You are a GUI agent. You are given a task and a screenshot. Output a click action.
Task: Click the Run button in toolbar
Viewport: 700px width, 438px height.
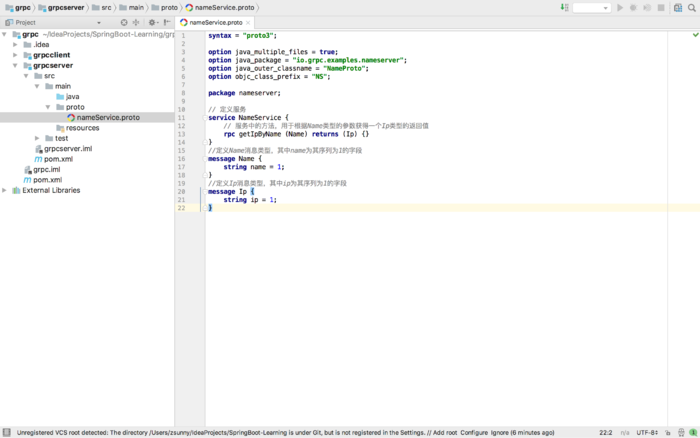tap(620, 7)
